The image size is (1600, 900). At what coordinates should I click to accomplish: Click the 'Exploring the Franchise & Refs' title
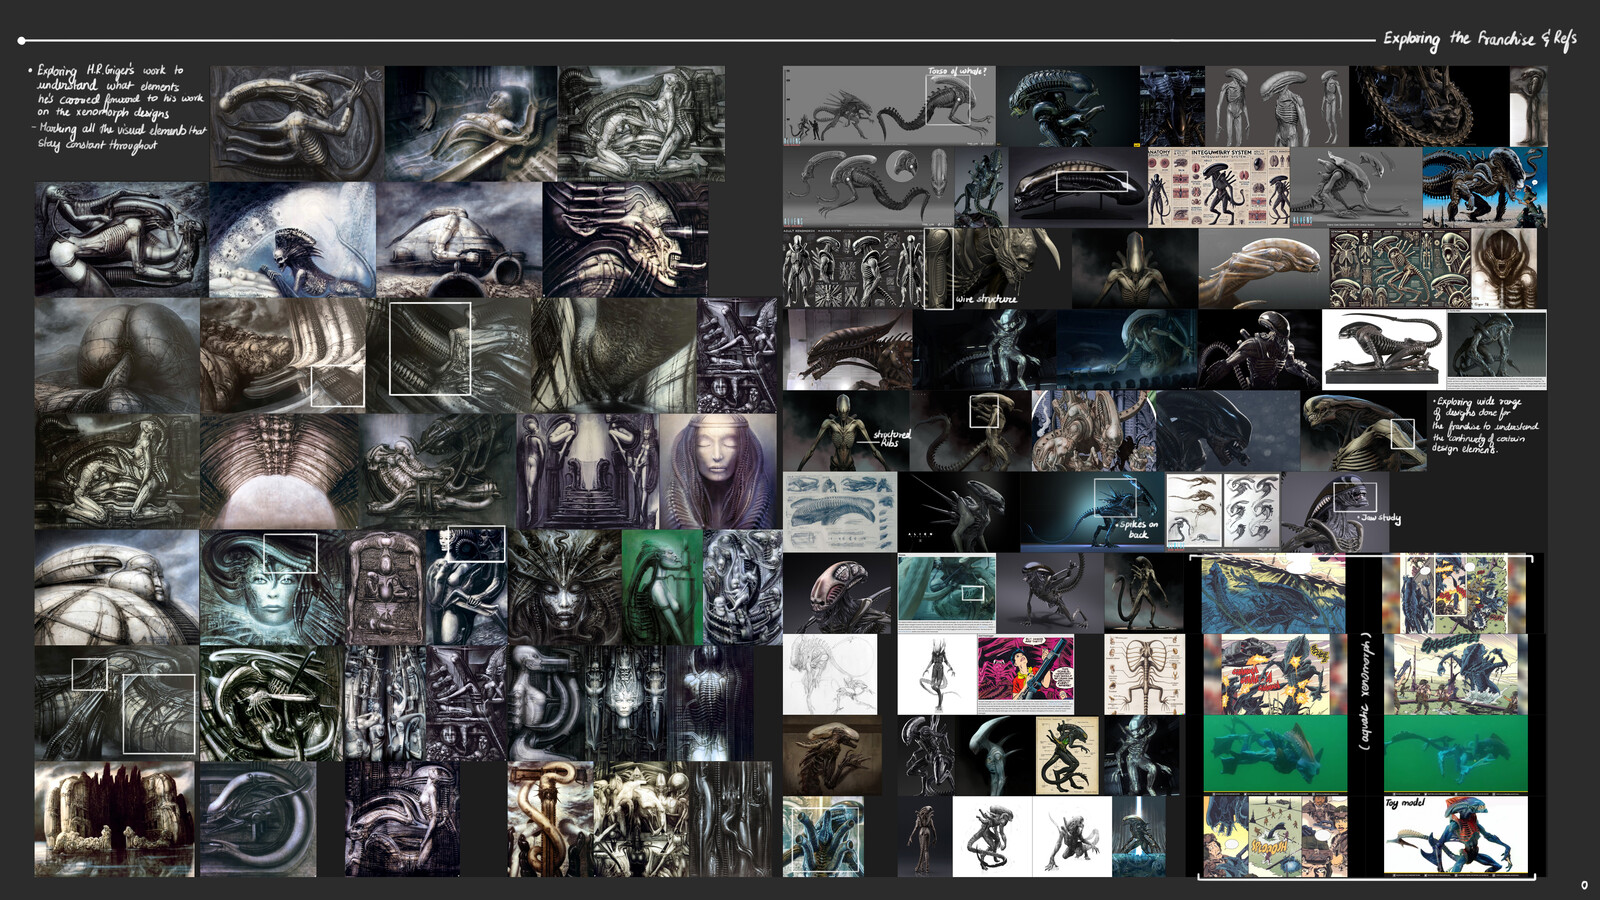point(1479,39)
